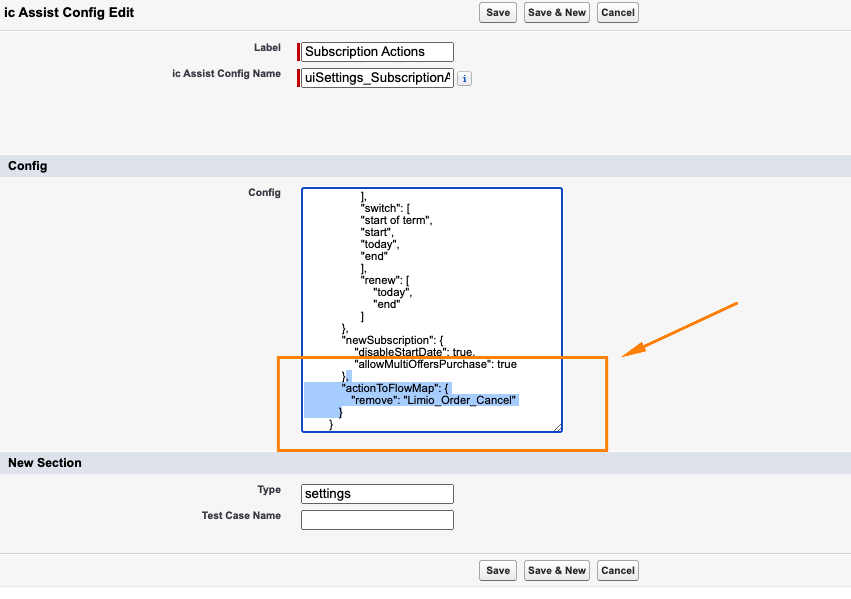851x599 pixels.
Task: Focus the Type field containing settings
Action: click(377, 493)
